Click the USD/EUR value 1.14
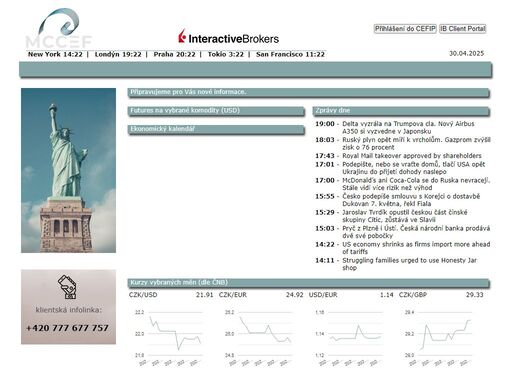 387,295
